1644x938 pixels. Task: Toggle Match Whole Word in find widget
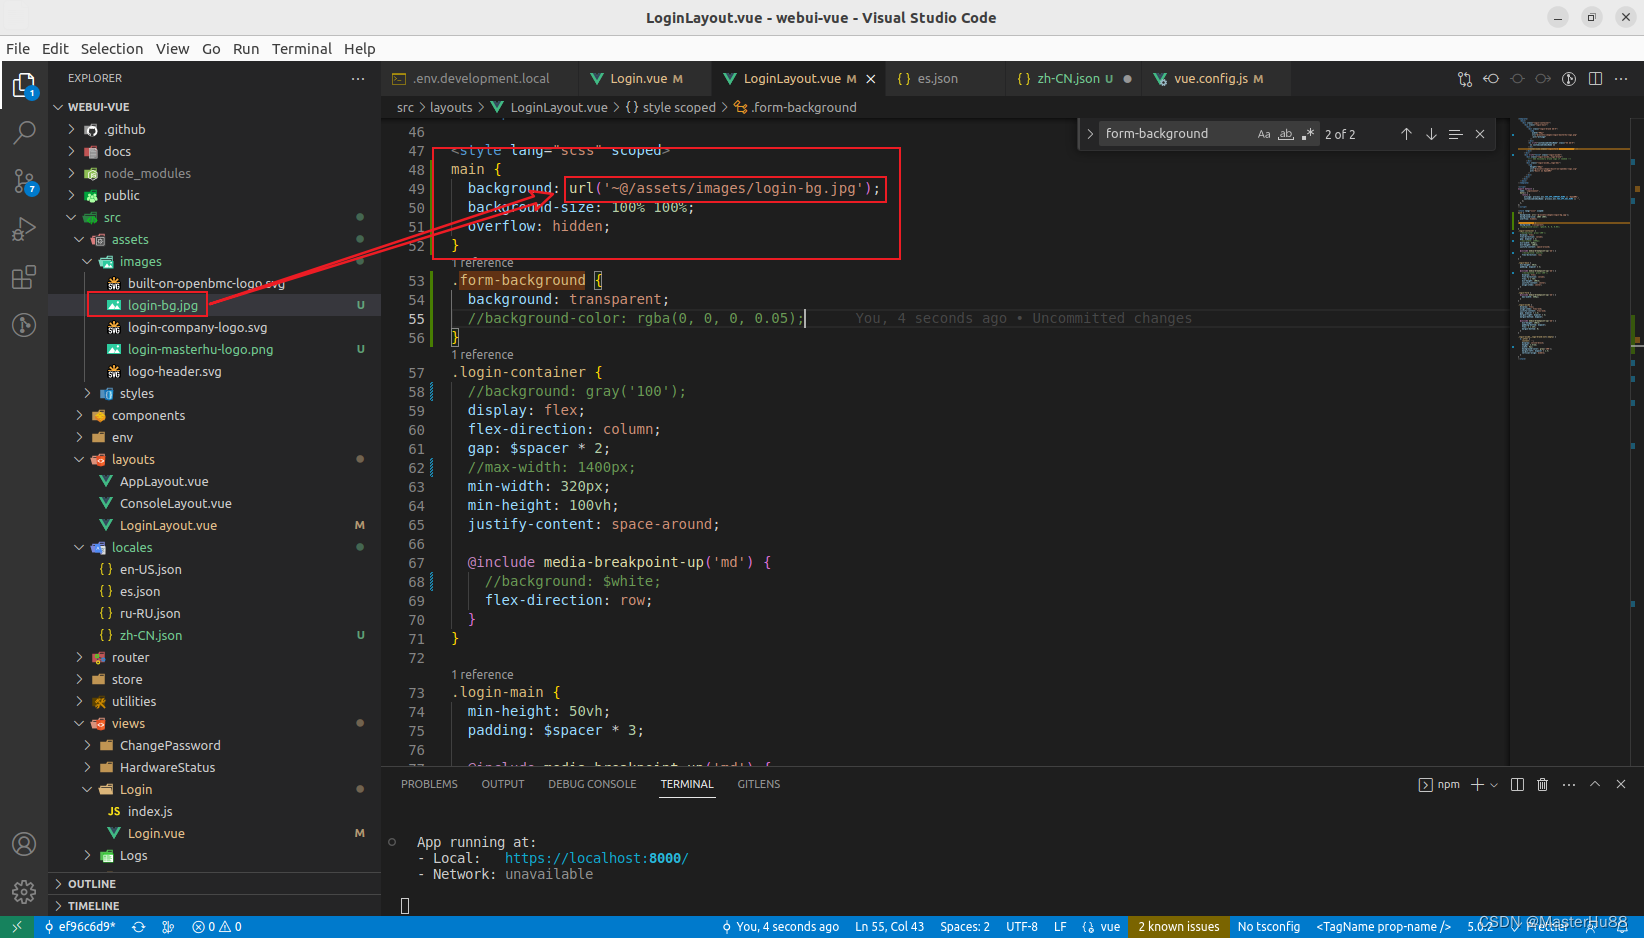pos(1286,133)
